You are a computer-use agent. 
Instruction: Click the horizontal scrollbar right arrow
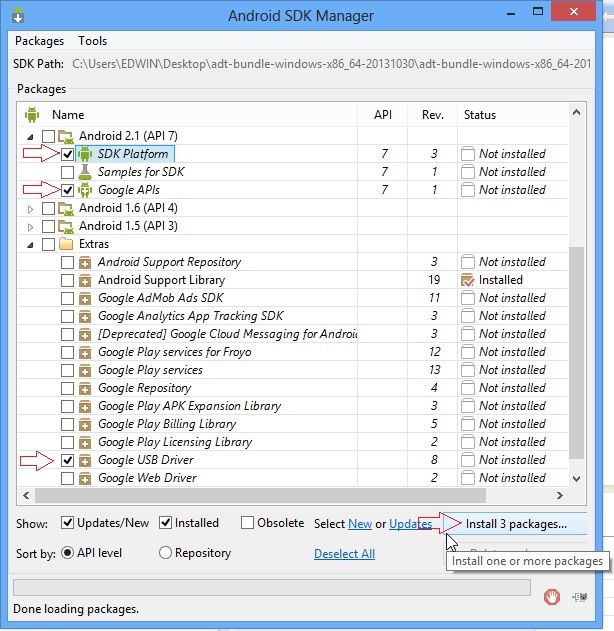[559, 496]
